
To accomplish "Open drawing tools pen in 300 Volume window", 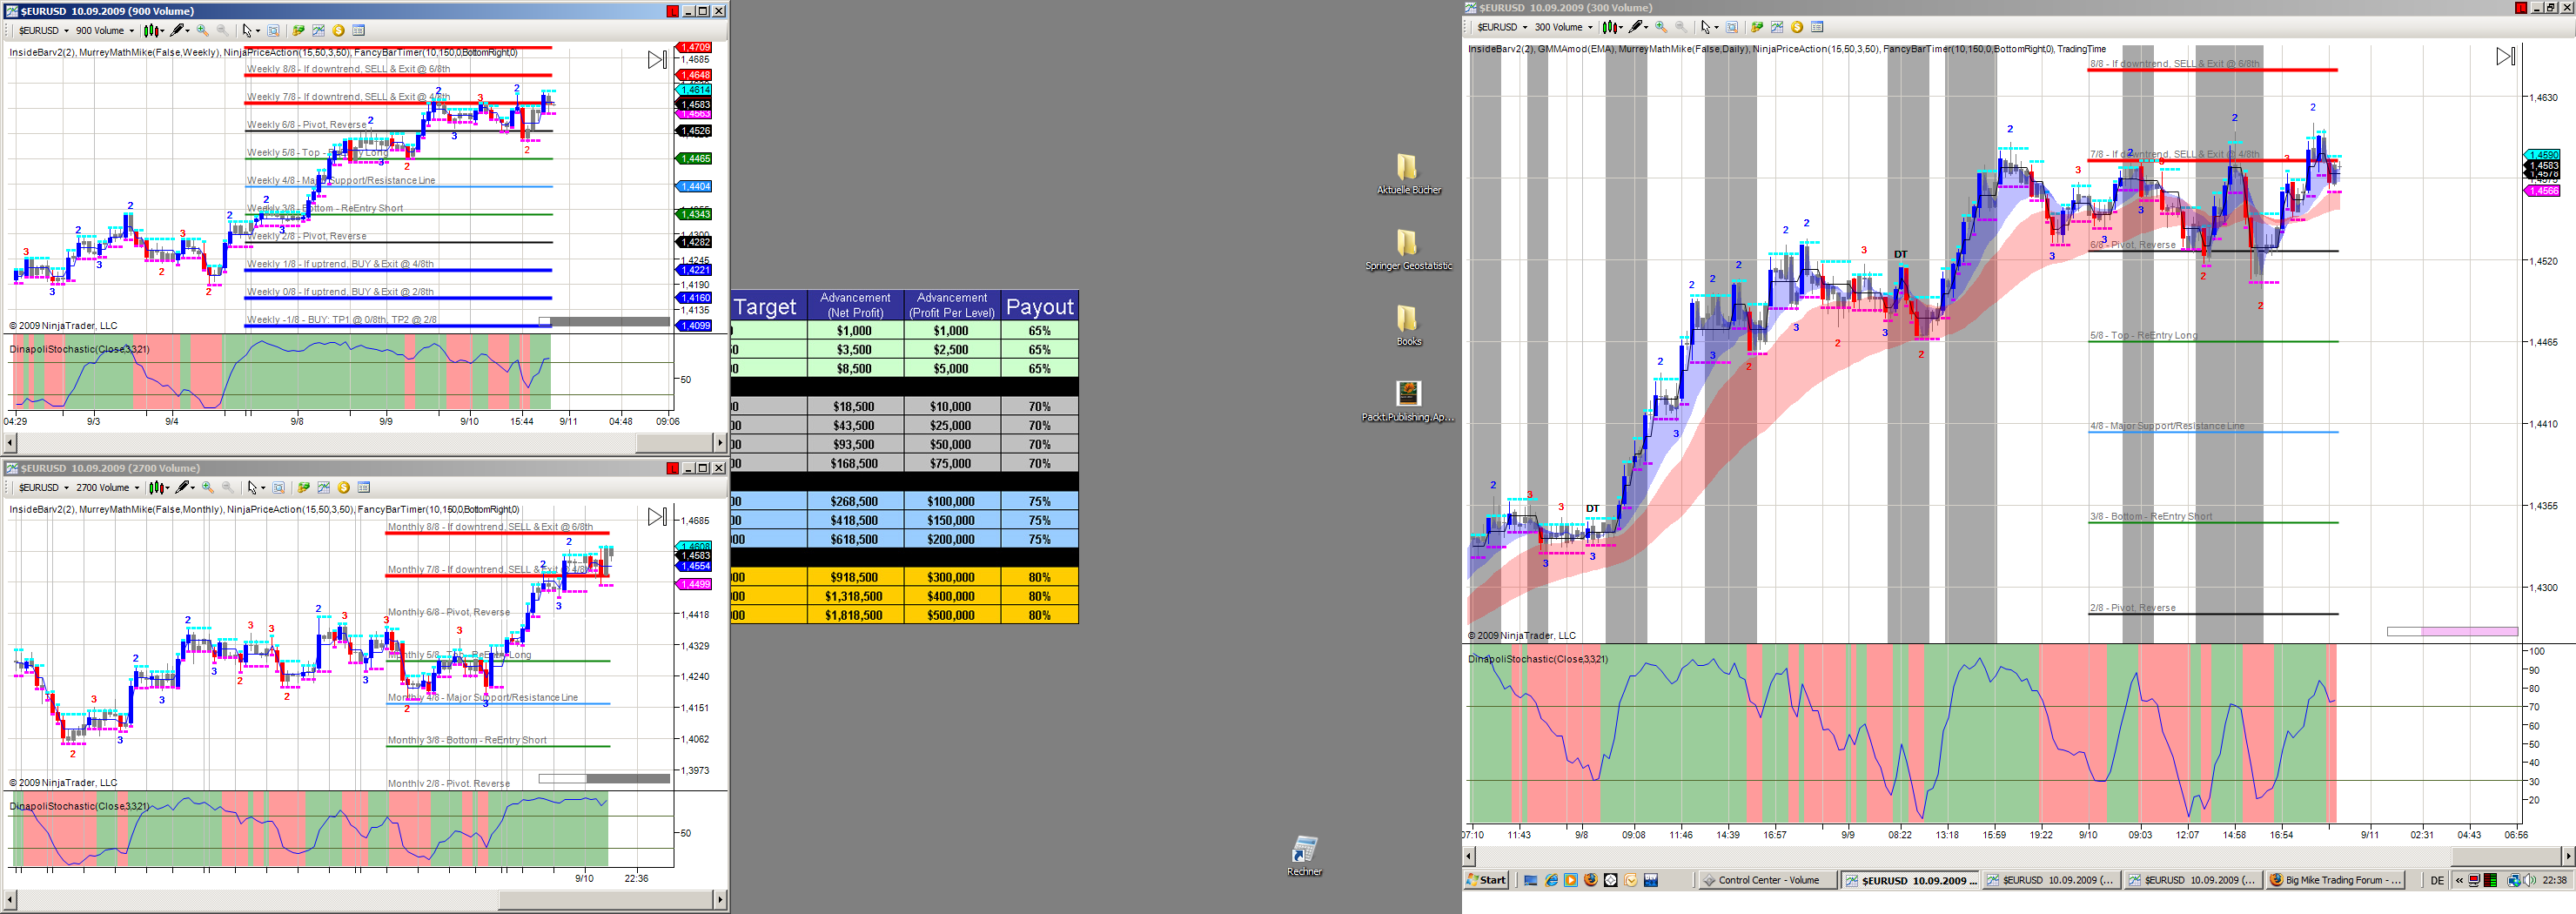I will (x=1638, y=27).
